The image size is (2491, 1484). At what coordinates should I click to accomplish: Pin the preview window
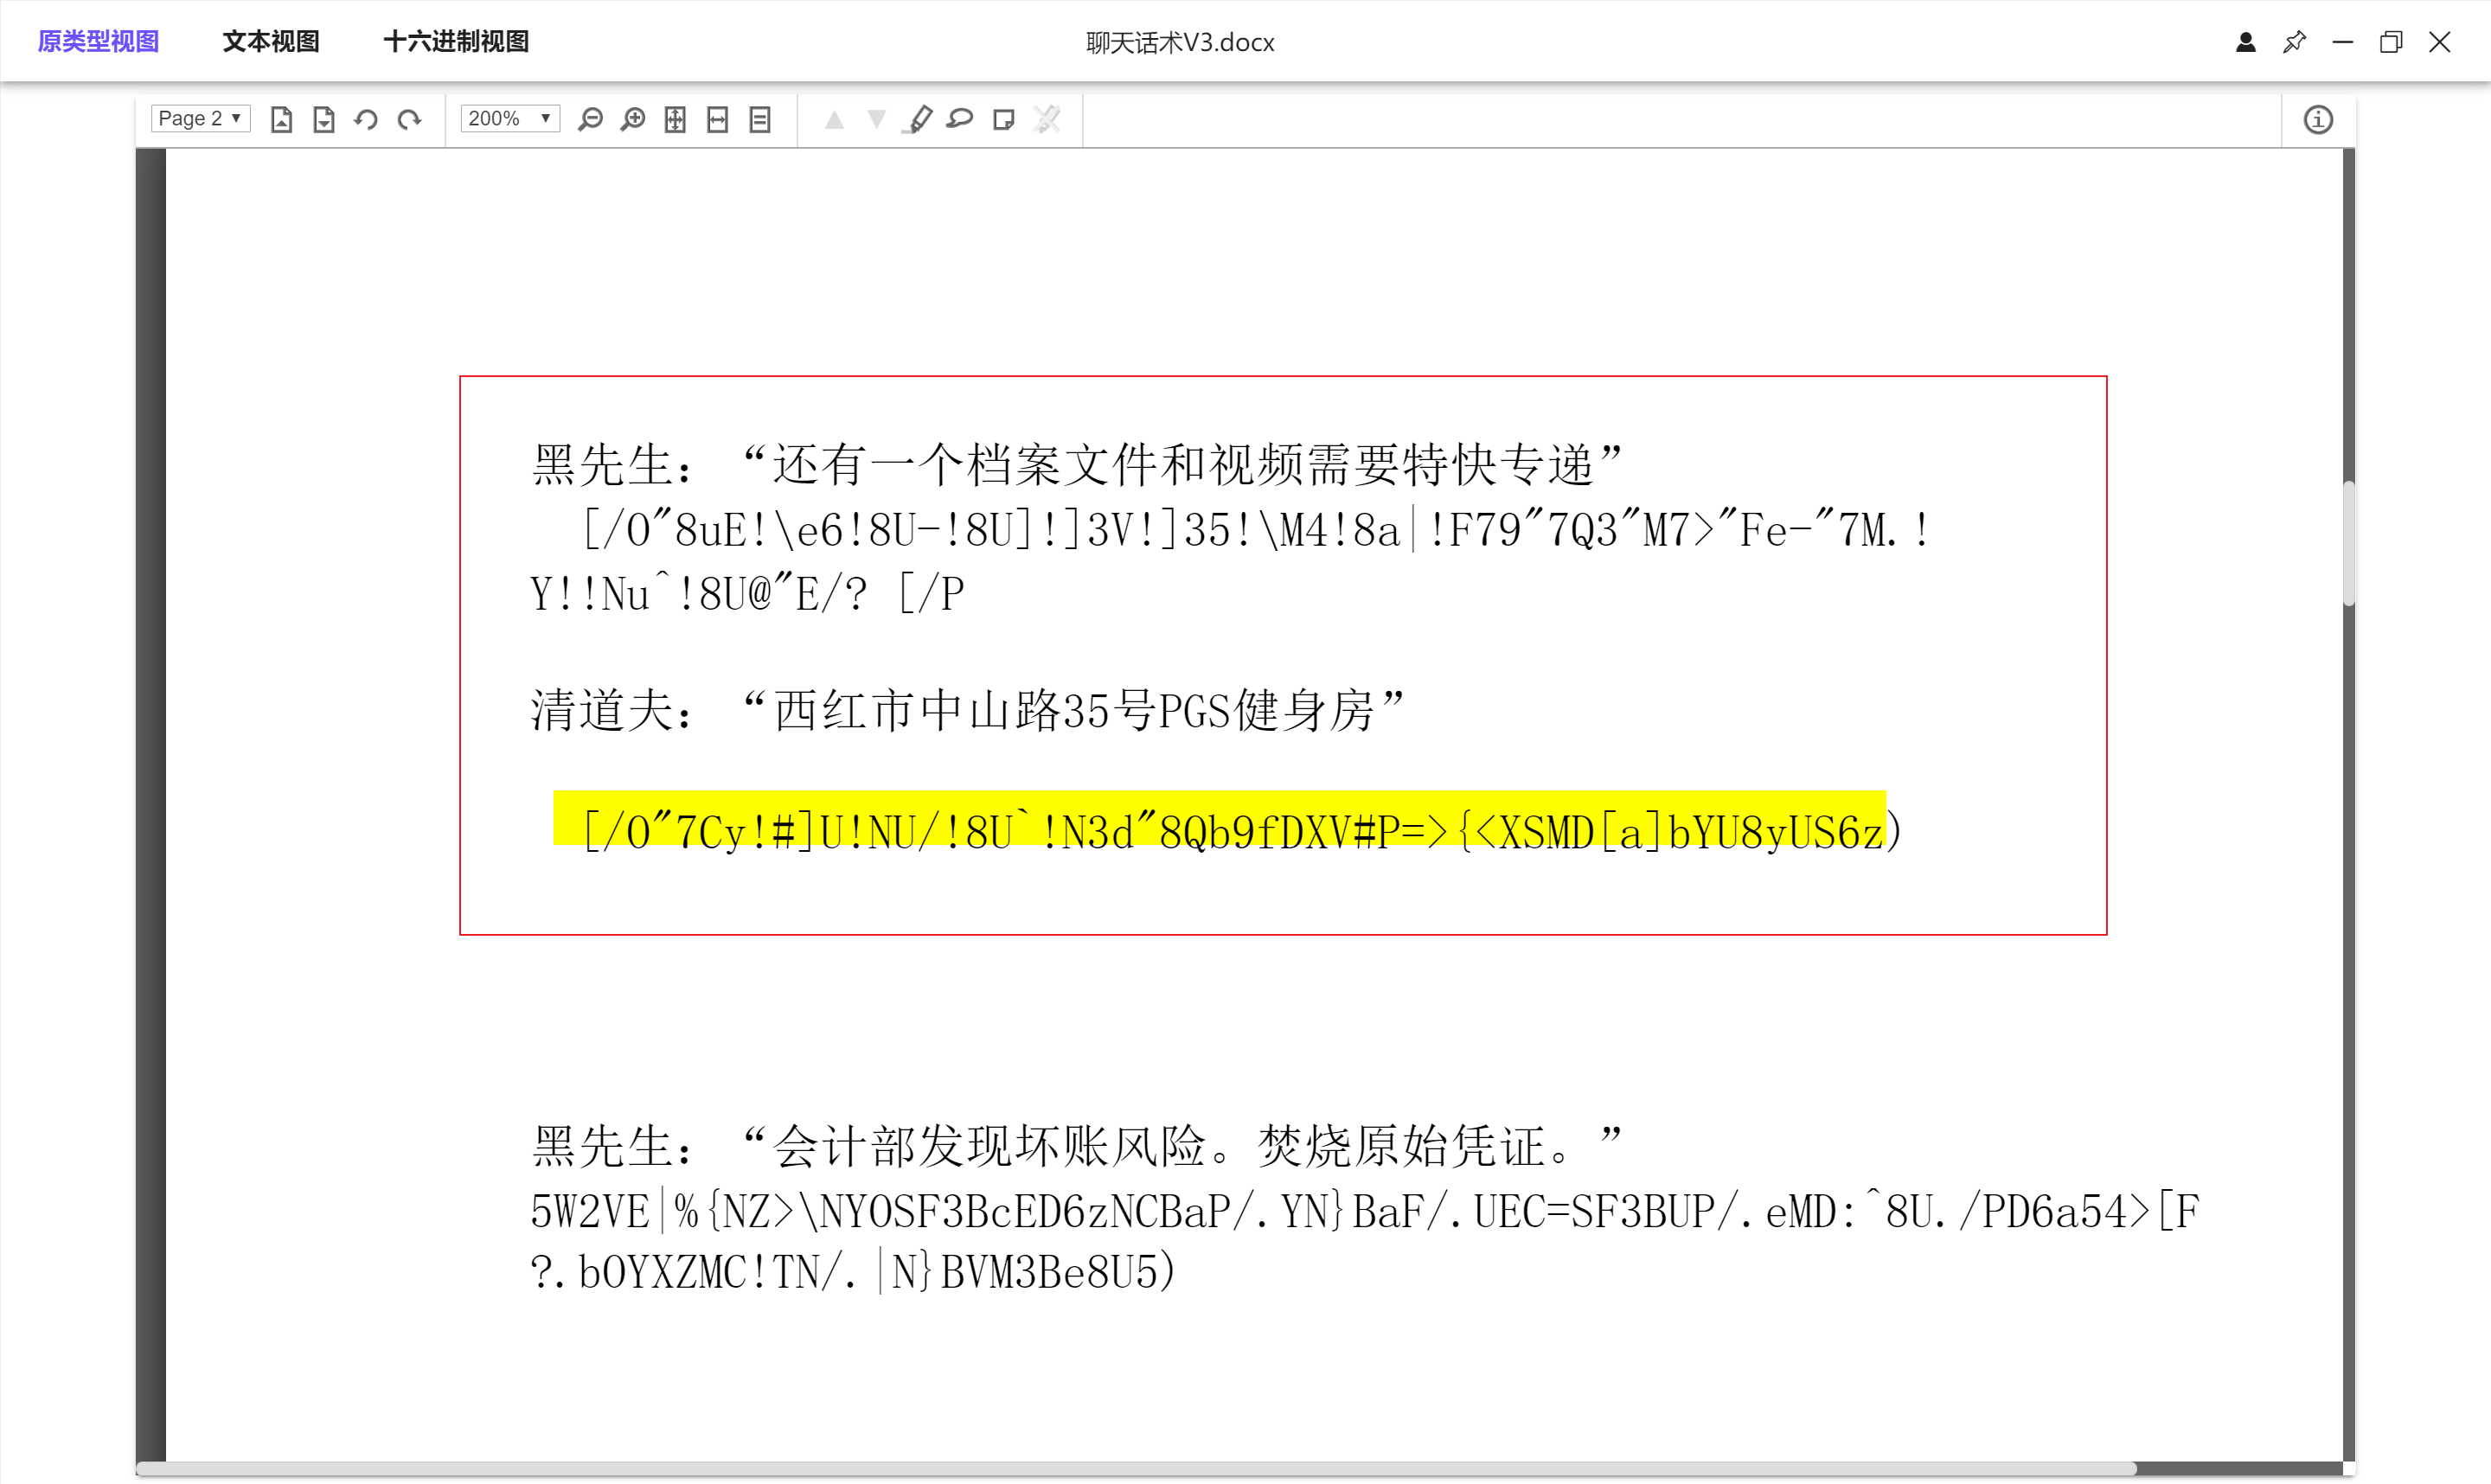2294,42
